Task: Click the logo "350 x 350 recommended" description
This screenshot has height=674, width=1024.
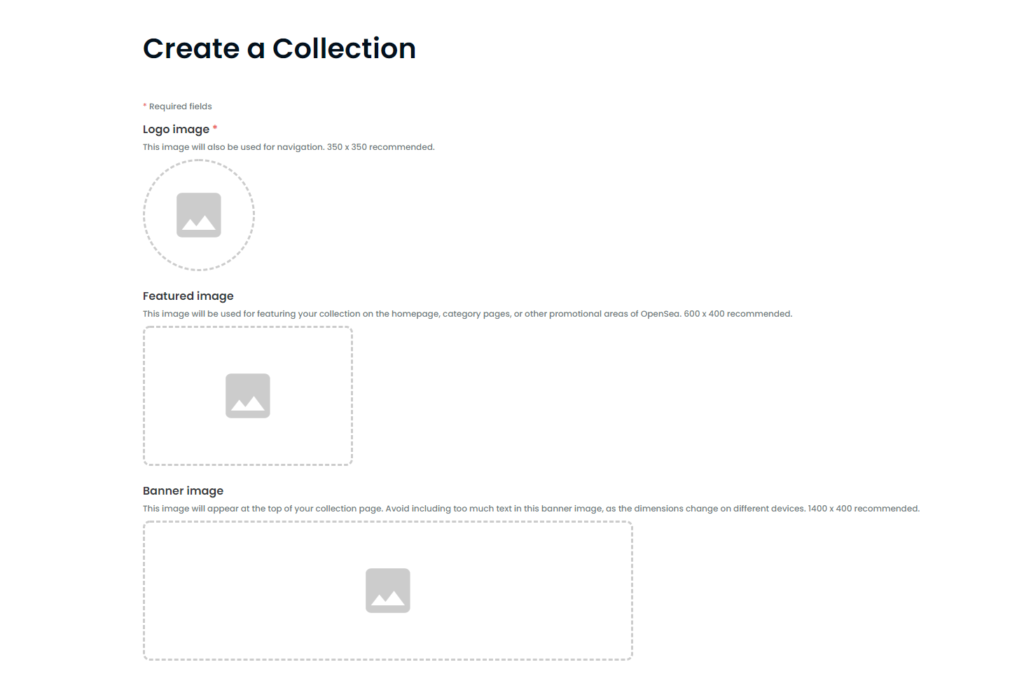Action: (x=289, y=147)
